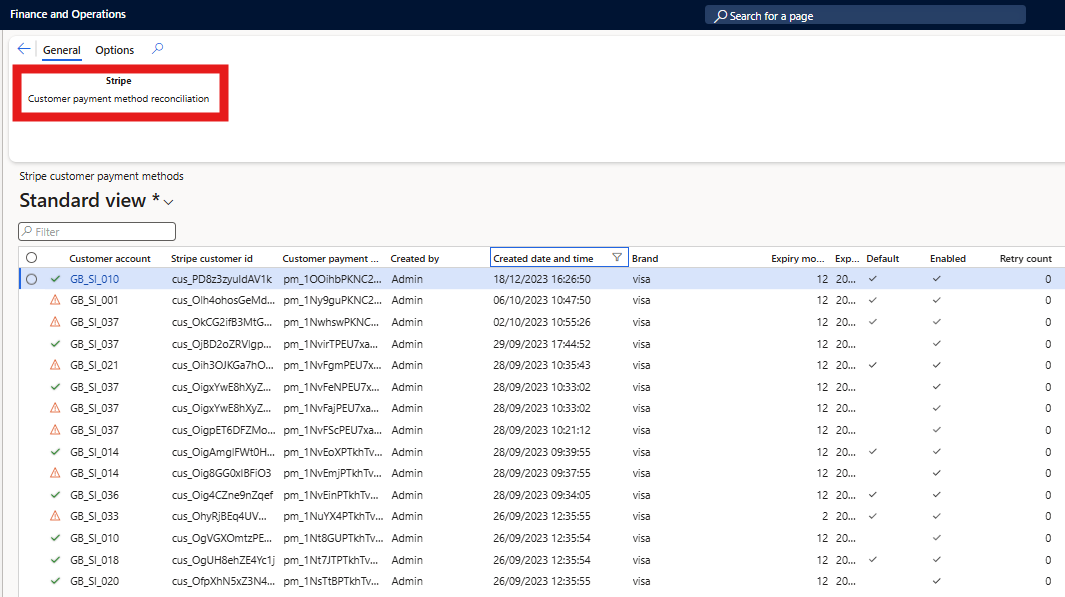Click the filter funnel on Created date column
Viewport: 1065px width, 597px height.
[617, 257]
